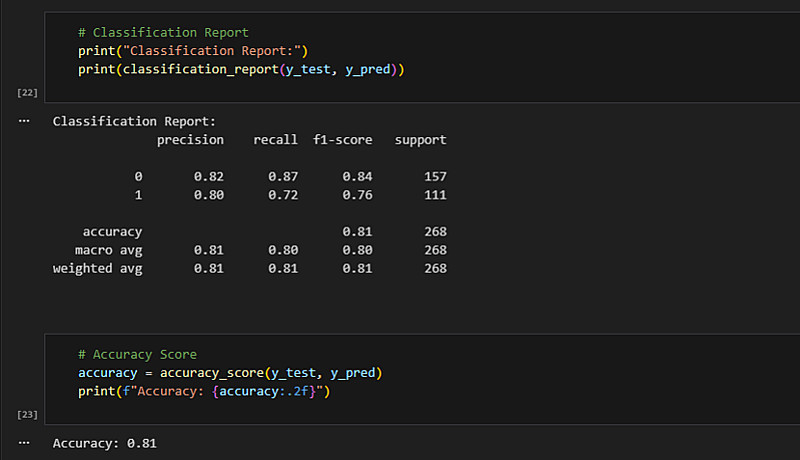Screen dimensions: 800x460
Task: Click the f1-score column header in output
Action: [x=343, y=140]
